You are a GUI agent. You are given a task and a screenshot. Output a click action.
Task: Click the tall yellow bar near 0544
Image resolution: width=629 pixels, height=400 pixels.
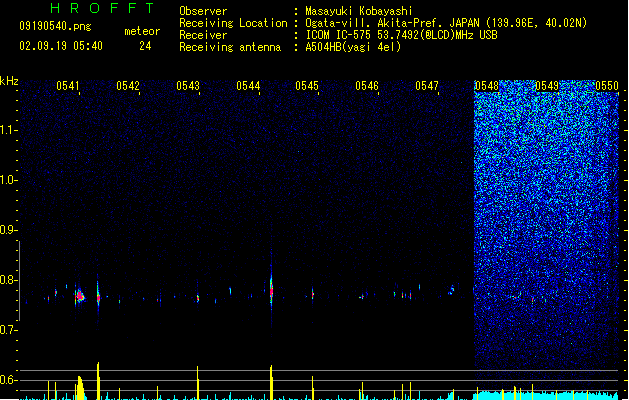pos(271,382)
